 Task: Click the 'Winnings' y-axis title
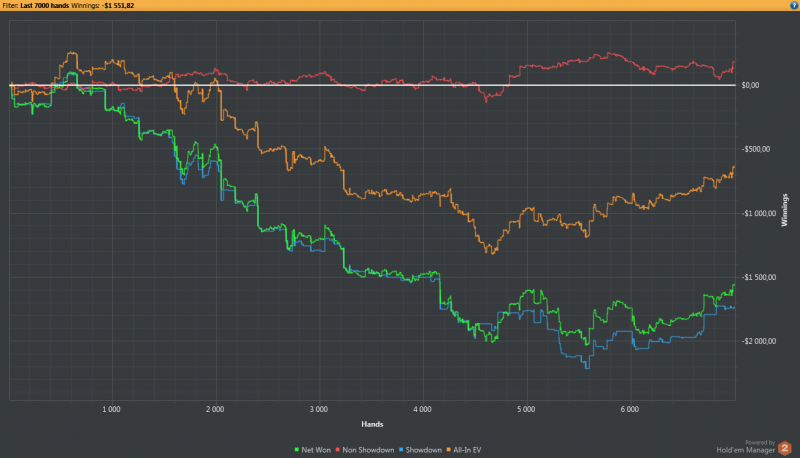786,210
